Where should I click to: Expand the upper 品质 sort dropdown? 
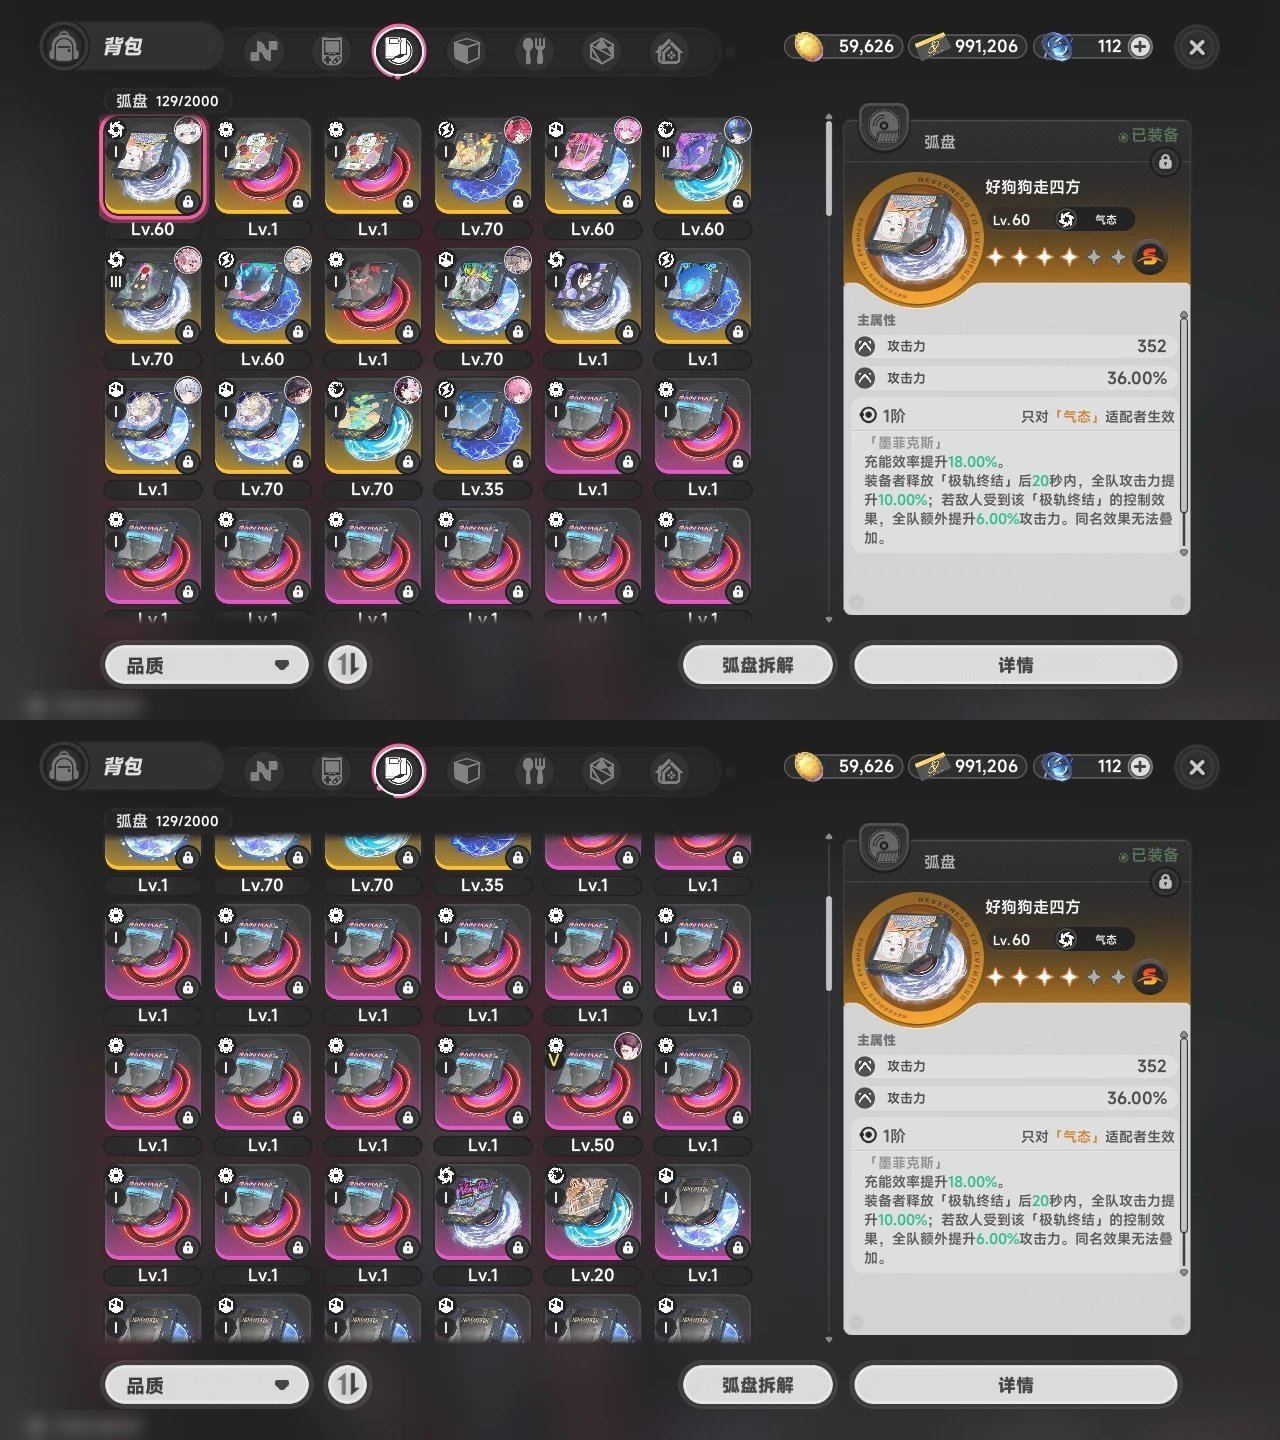click(207, 665)
